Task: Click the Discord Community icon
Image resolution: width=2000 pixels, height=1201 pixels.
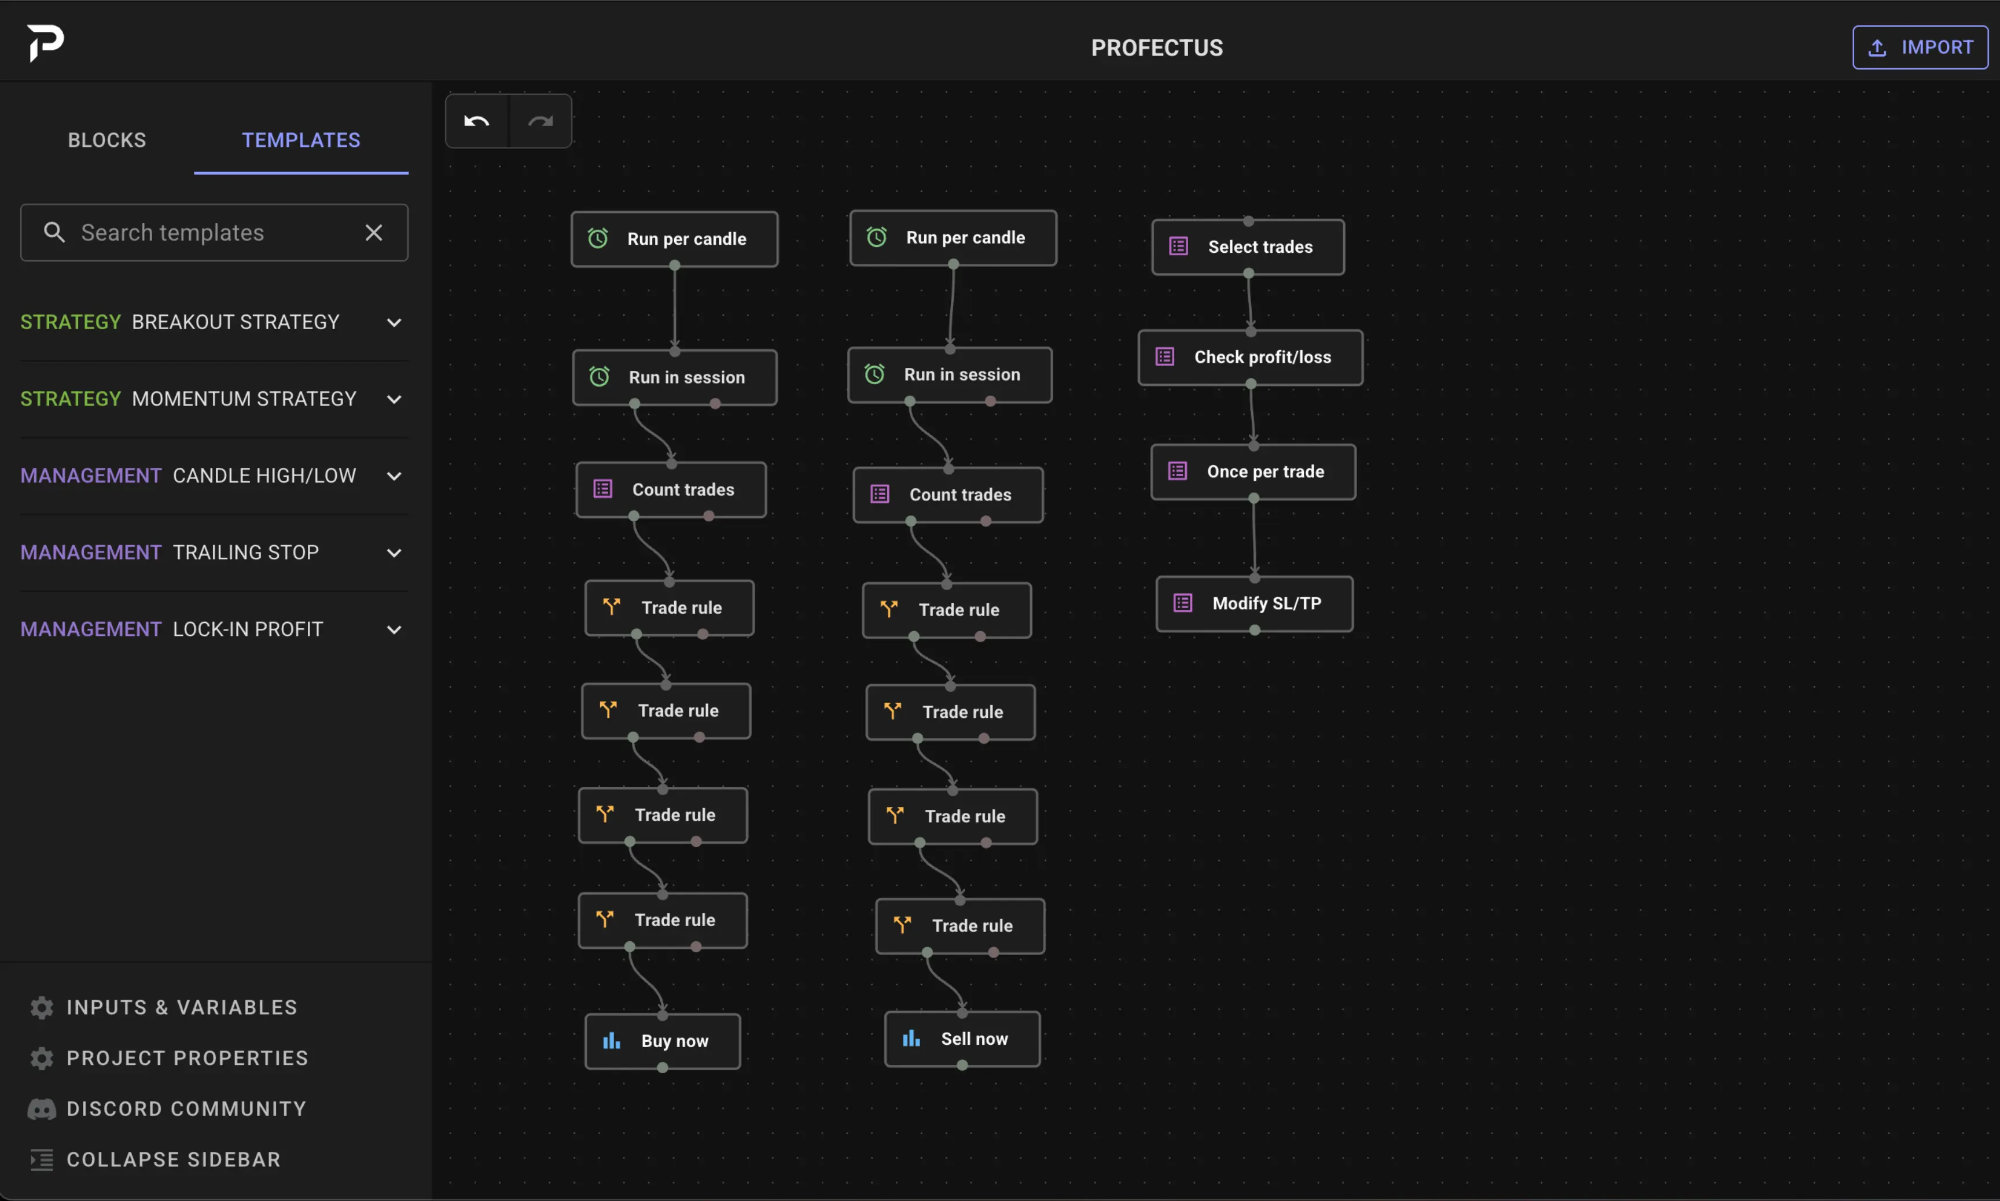Action: (41, 1109)
